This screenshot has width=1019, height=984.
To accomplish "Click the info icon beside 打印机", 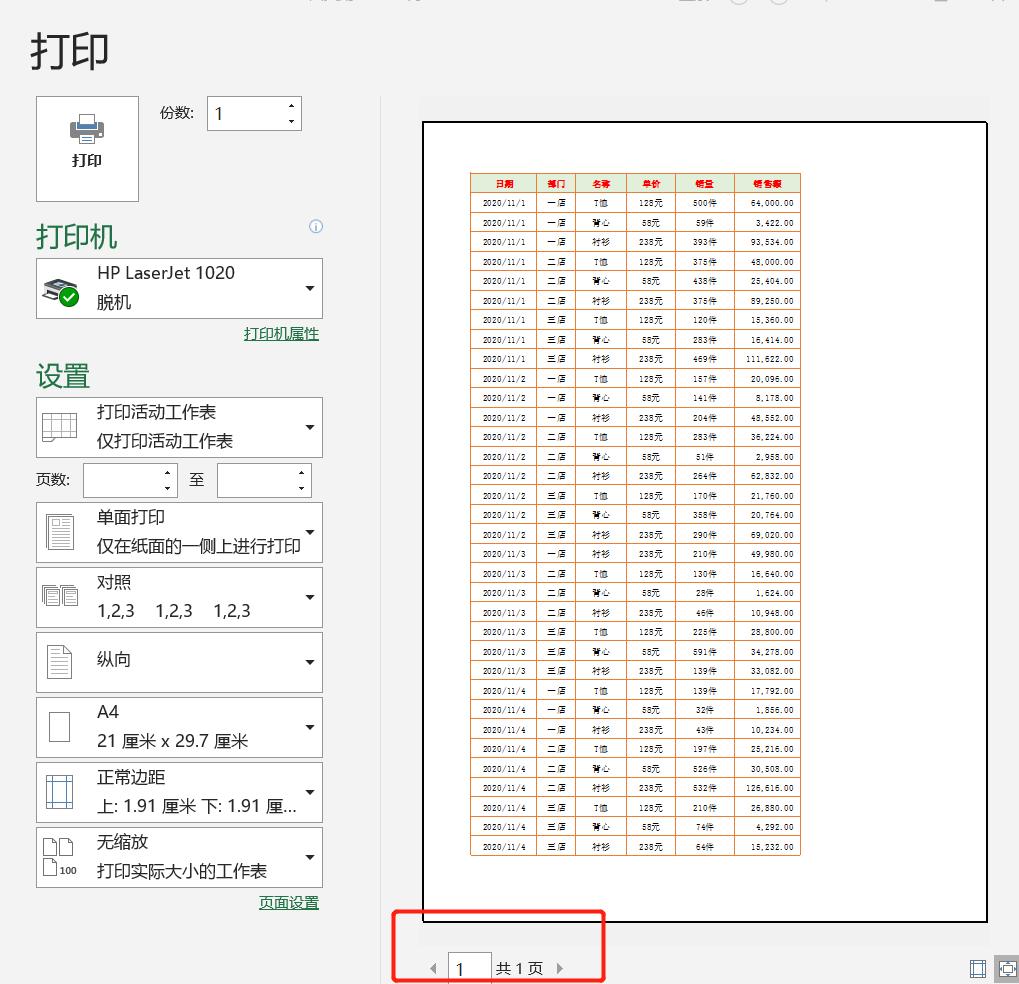I will pos(315,227).
